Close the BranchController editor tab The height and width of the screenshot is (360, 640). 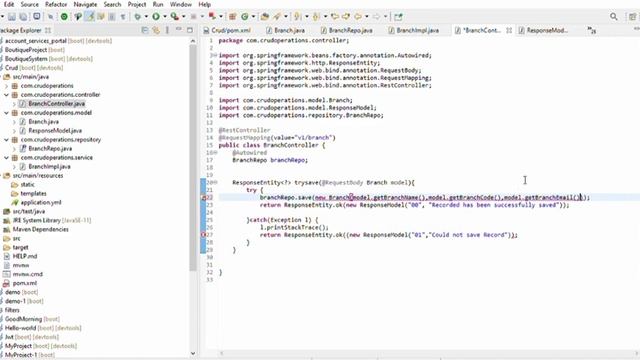coord(509,30)
